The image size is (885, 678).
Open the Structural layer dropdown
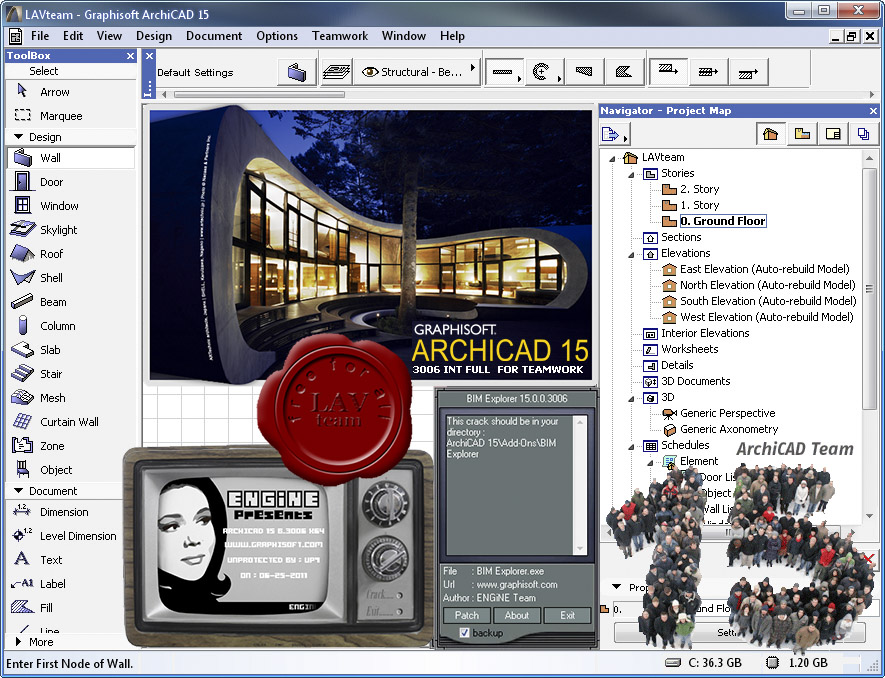click(417, 72)
